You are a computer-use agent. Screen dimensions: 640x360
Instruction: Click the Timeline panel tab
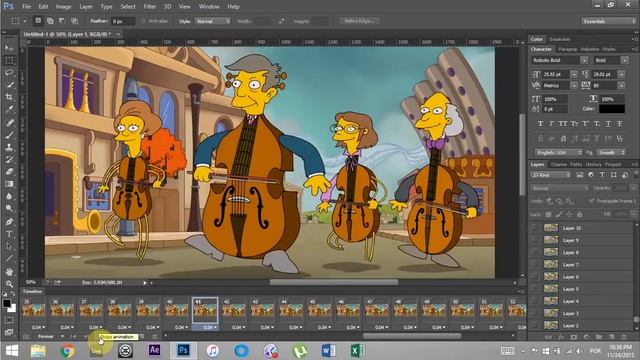(32, 291)
